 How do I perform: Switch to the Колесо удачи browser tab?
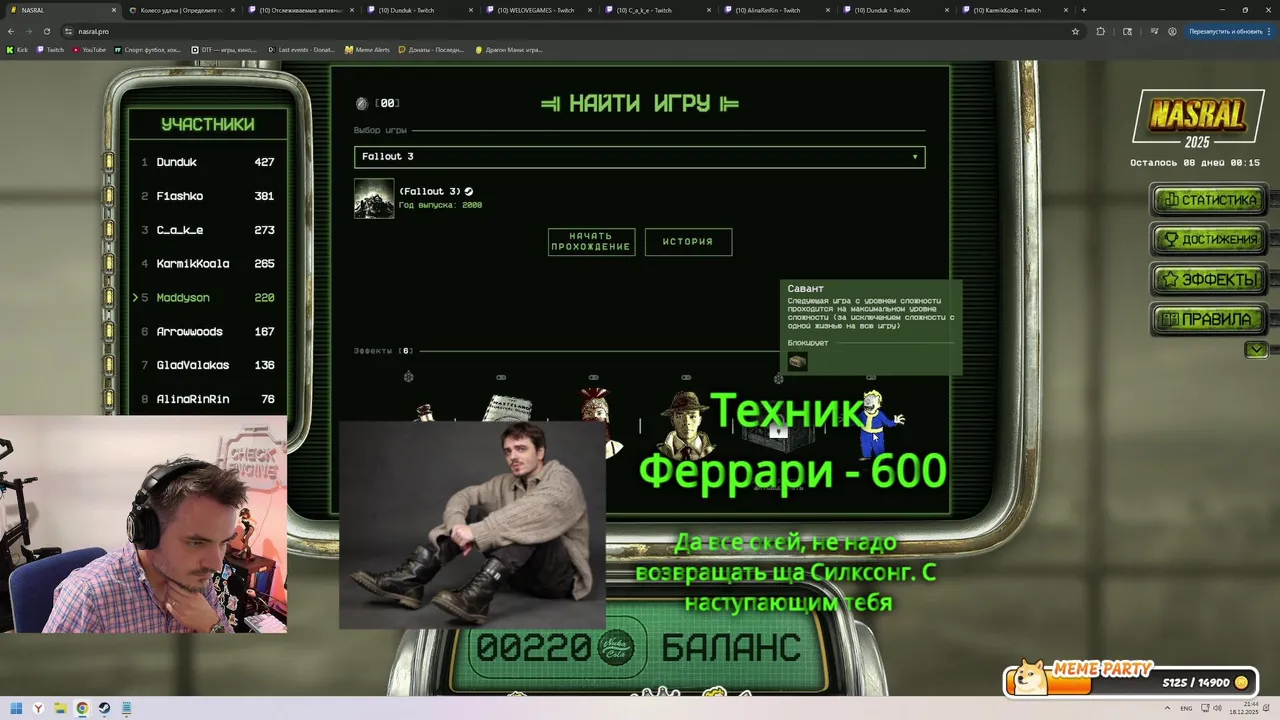[180, 10]
